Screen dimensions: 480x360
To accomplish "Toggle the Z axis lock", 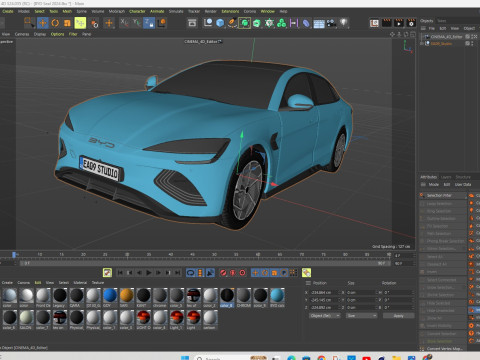I will point(149,23).
